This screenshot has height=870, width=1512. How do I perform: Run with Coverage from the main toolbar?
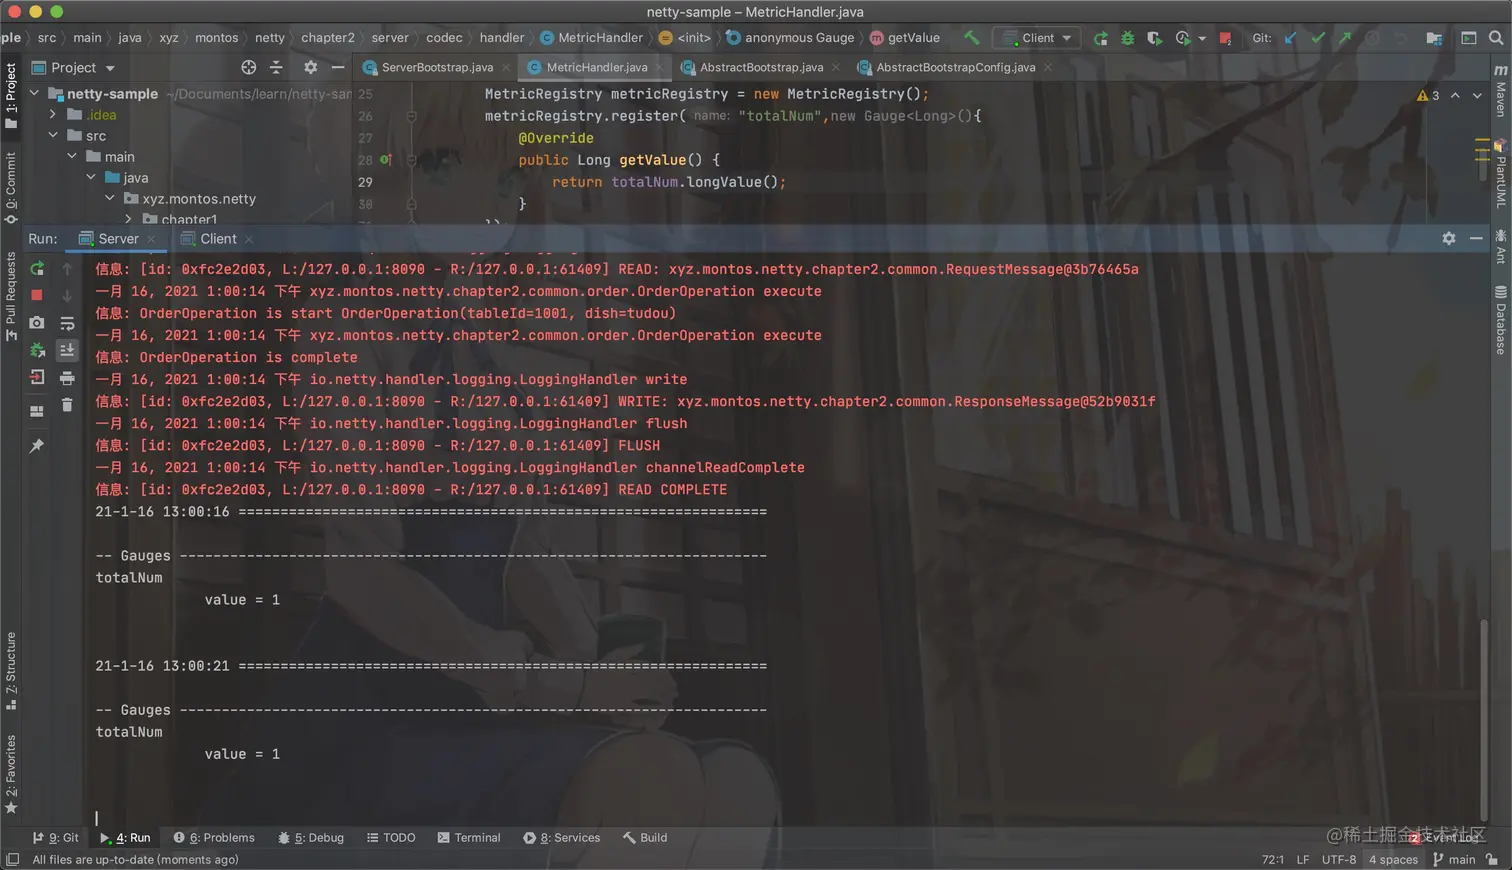(x=1154, y=38)
